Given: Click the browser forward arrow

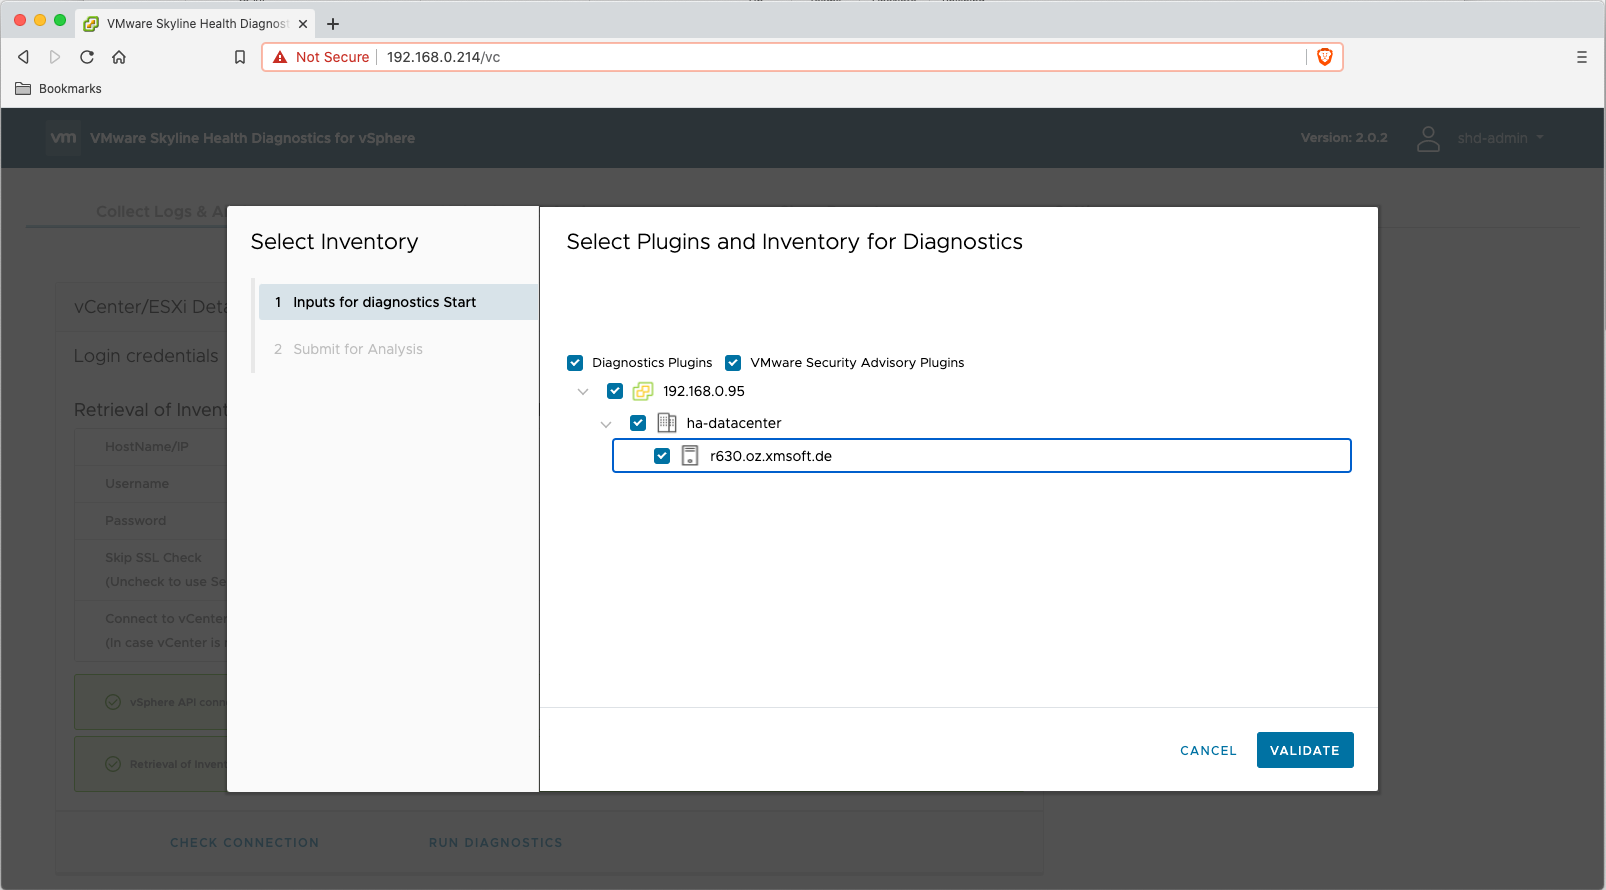Looking at the screenshot, I should [55, 57].
